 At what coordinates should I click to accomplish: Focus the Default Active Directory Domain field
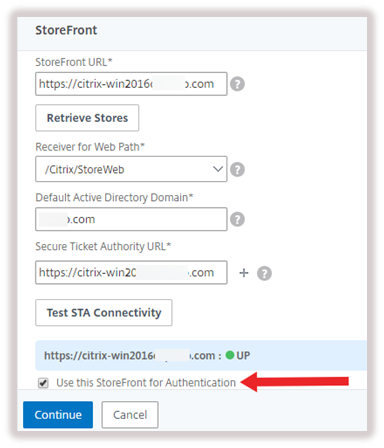coord(131,219)
